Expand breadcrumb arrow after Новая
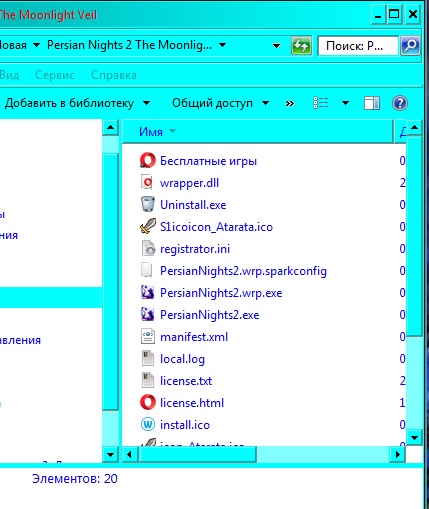Viewport: 429px width, 509px height. (x=37, y=45)
